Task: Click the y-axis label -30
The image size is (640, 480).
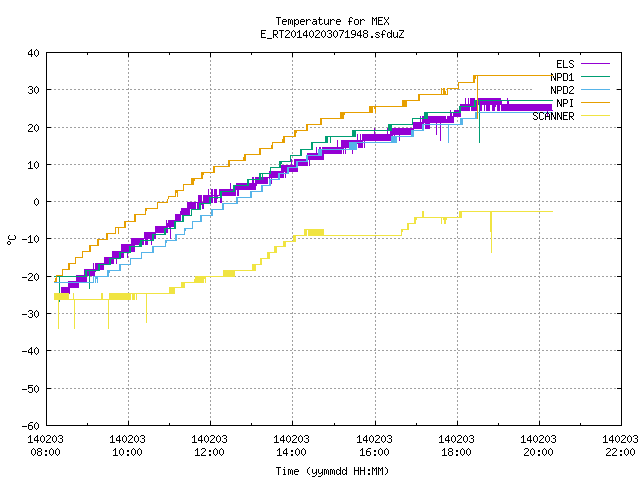Action: coord(31,313)
